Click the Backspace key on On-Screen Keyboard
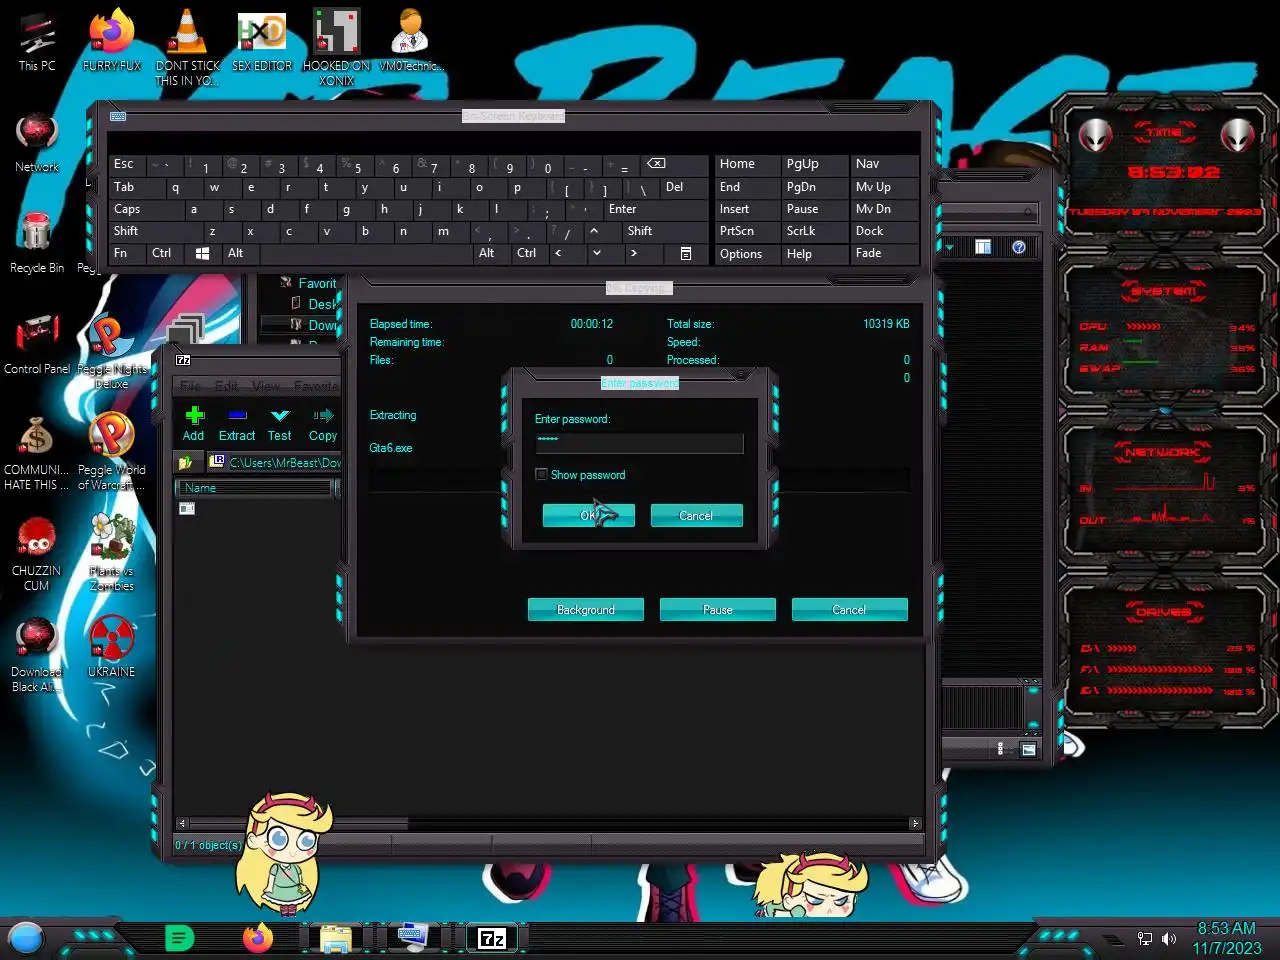Screen dimensions: 1280x960 [656, 164]
